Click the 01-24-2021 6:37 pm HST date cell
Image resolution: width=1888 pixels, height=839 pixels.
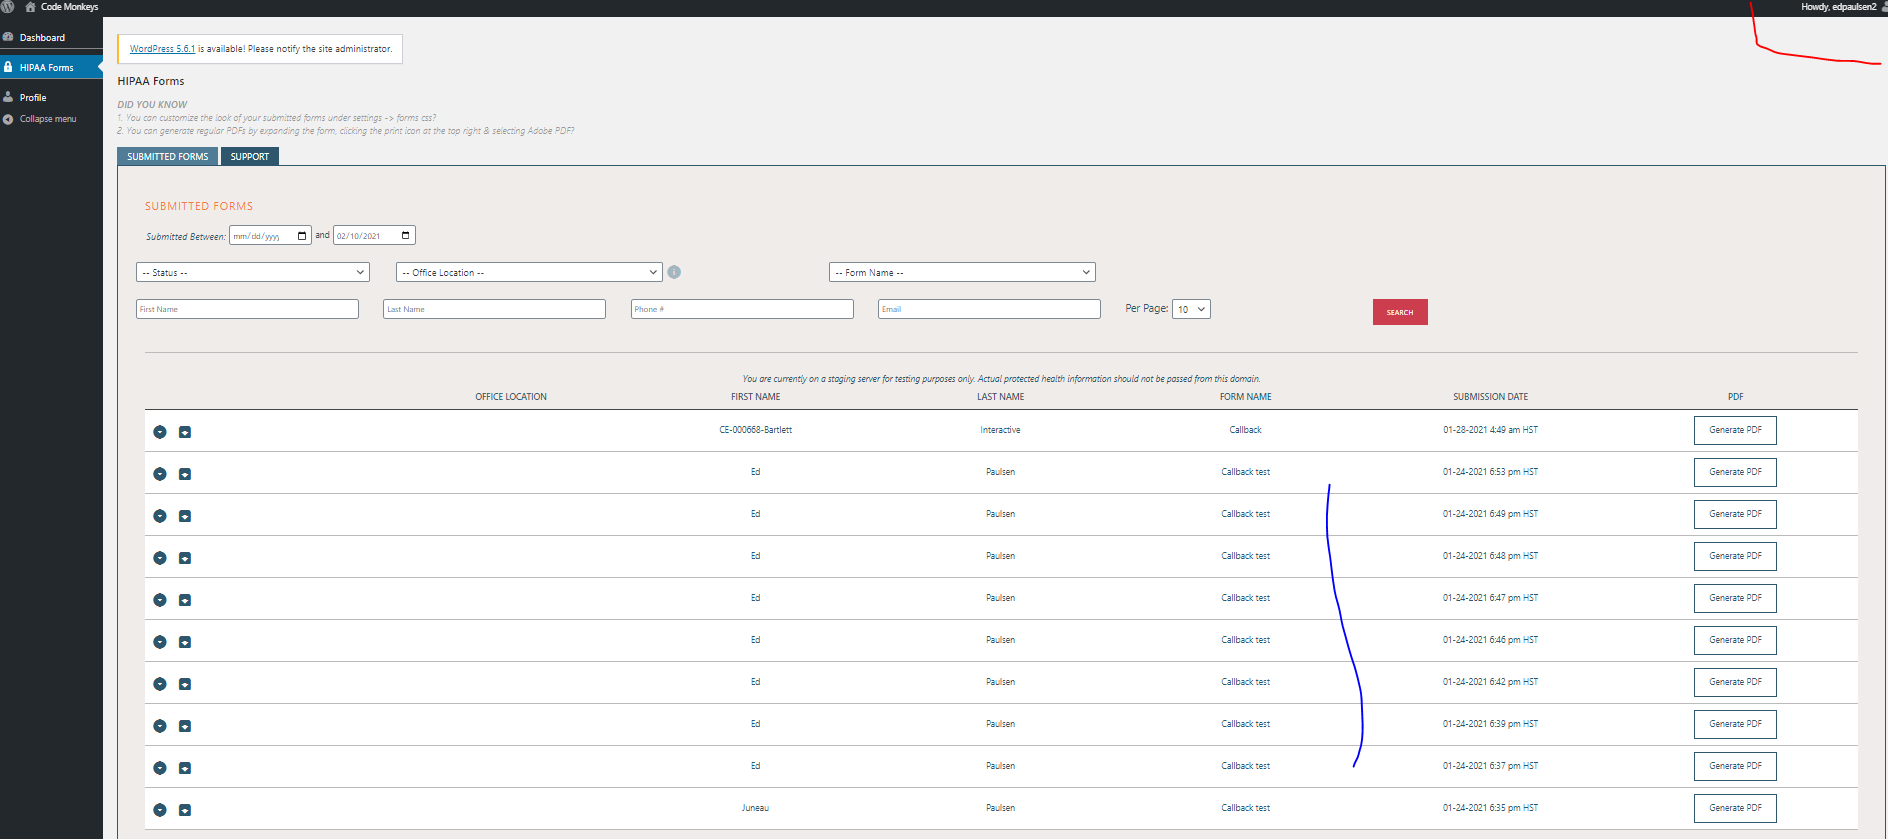pyautogui.click(x=1490, y=766)
